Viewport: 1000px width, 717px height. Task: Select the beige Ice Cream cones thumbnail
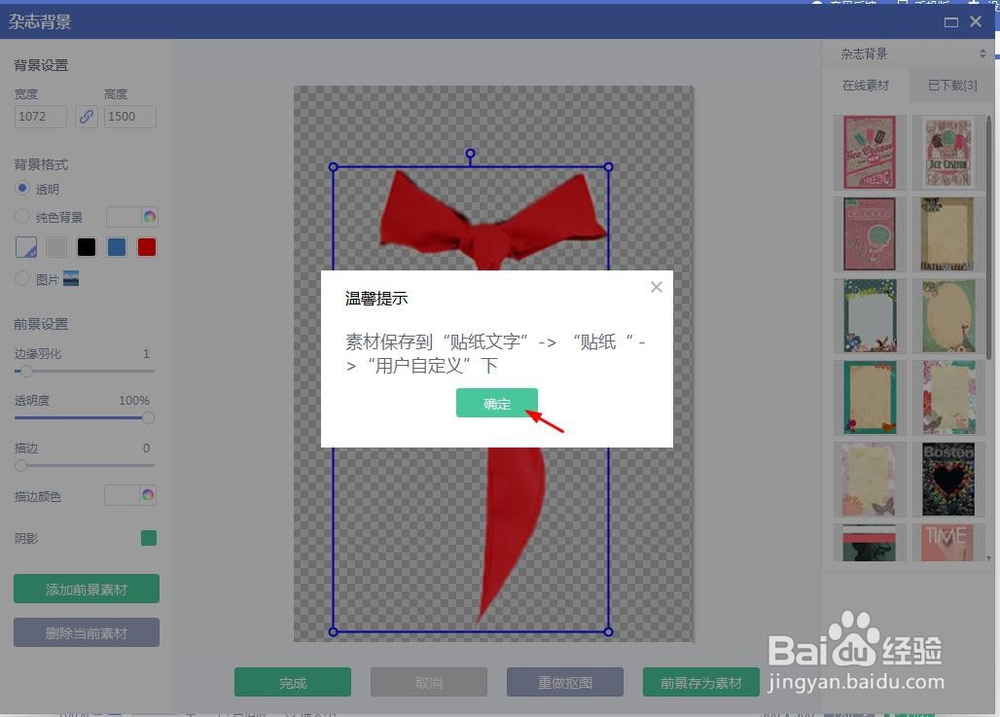click(x=948, y=152)
